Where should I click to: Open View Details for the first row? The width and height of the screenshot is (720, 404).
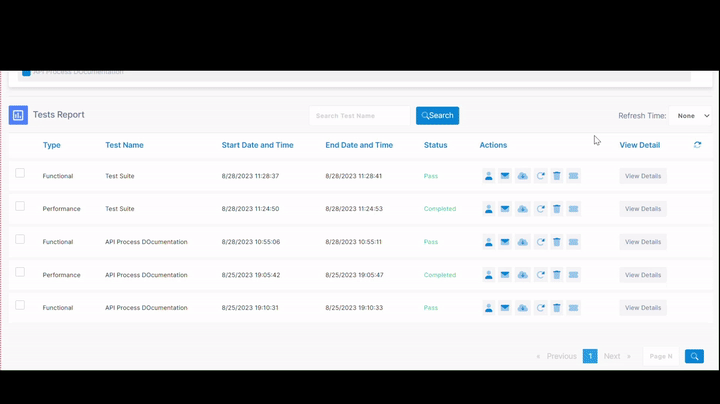click(642, 176)
